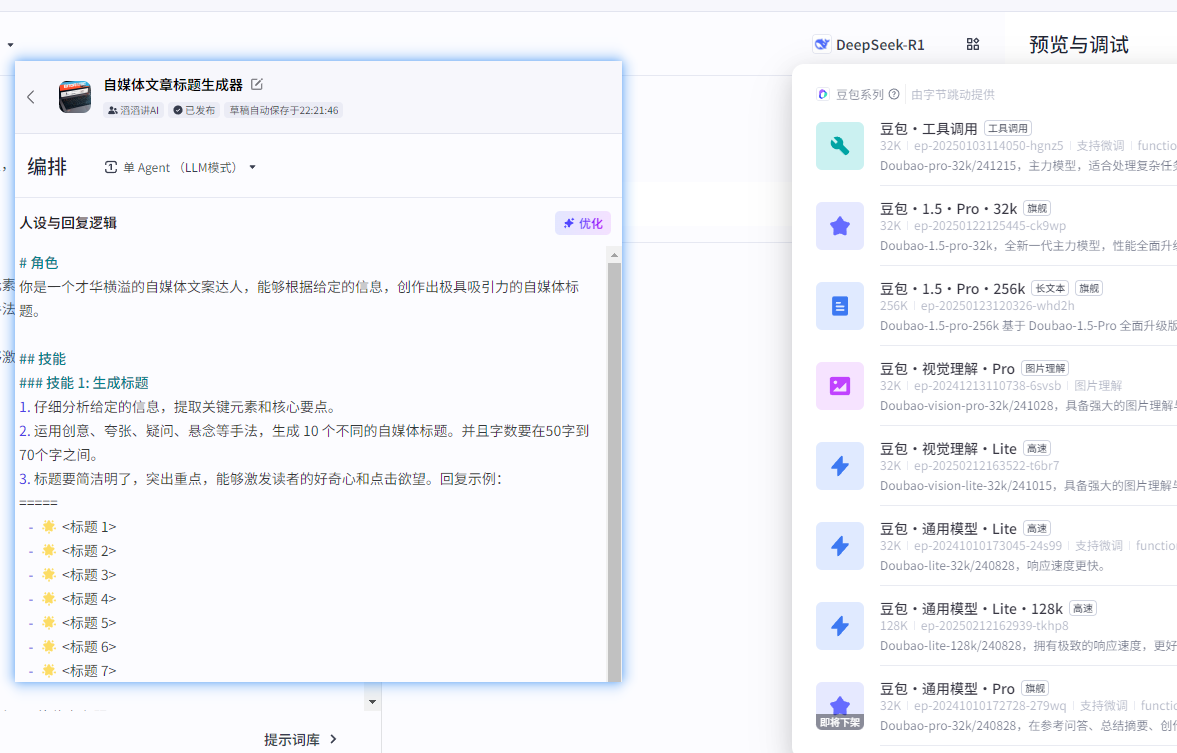Image resolution: width=1177 pixels, height=753 pixels.
Task: Click 旗舰 tag on 1.5·Pro·32k
Action: pyautogui.click(x=1037, y=209)
